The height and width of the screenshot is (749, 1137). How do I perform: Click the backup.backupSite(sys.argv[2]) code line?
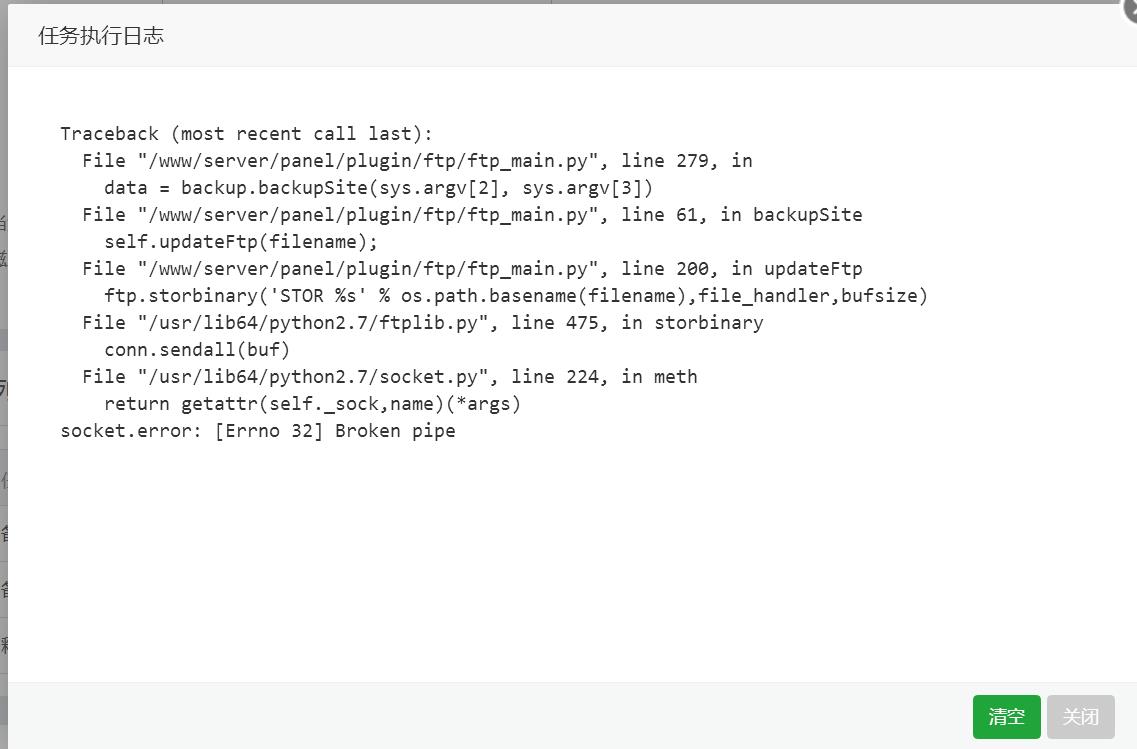pyautogui.click(x=378, y=188)
